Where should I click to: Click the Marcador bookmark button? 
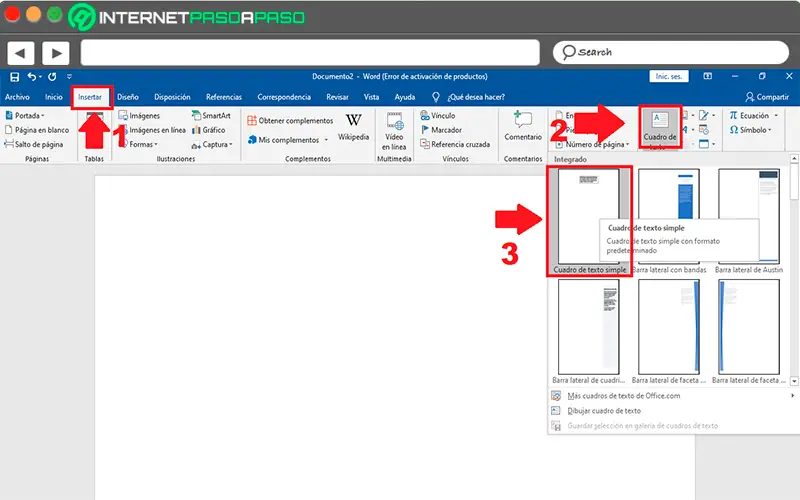[441, 130]
